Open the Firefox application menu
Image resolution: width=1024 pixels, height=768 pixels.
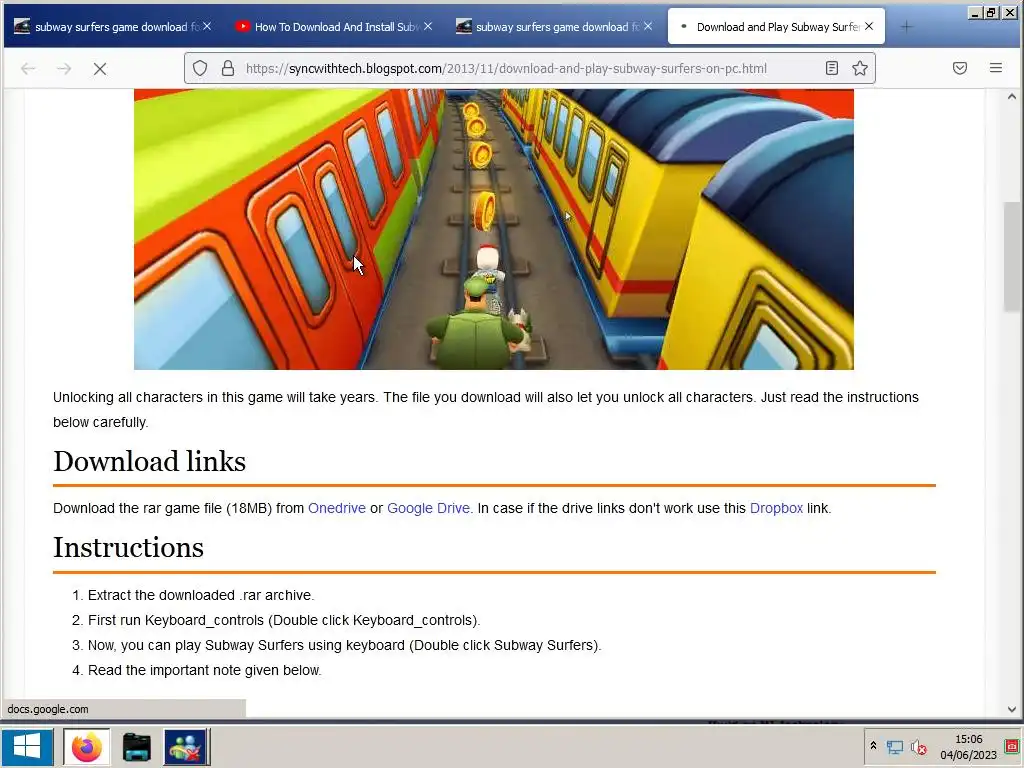[x=995, y=68]
